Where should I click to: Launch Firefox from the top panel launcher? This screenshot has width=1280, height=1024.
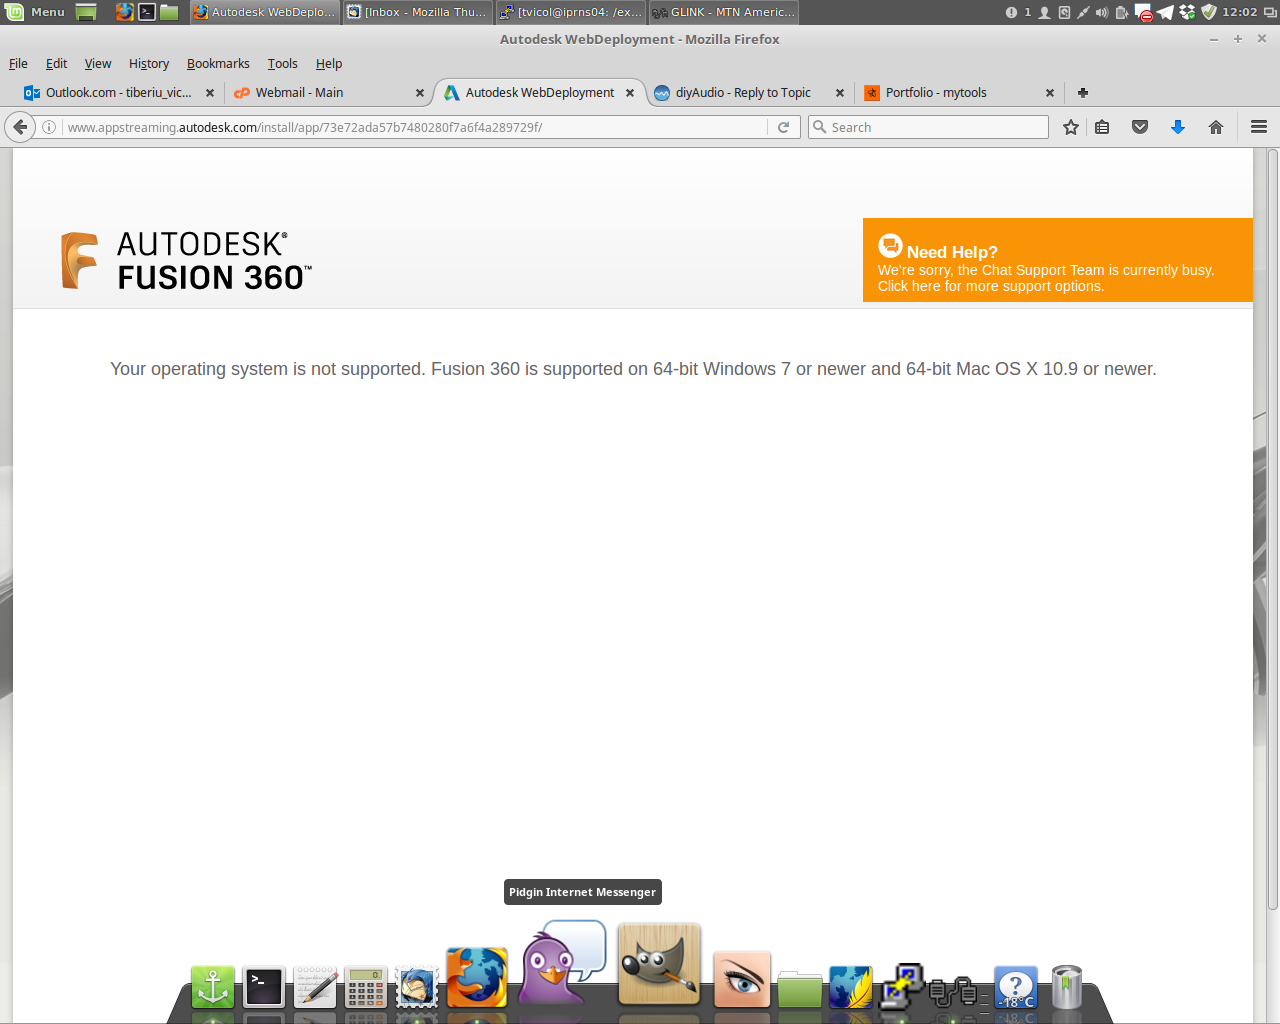pyautogui.click(x=124, y=12)
